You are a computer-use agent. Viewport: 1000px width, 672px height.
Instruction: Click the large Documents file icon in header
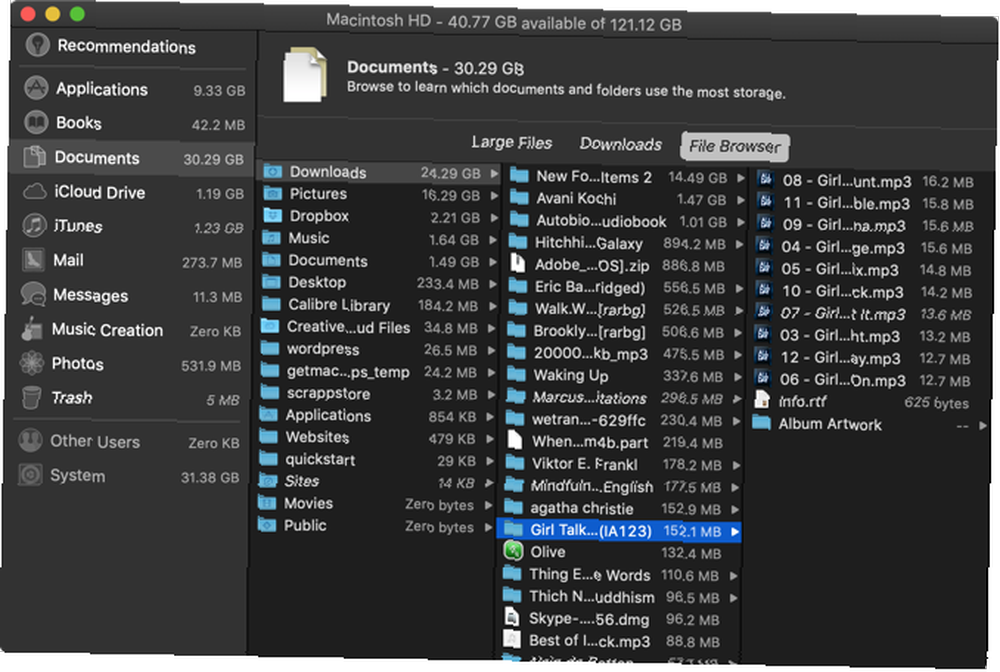tap(305, 74)
